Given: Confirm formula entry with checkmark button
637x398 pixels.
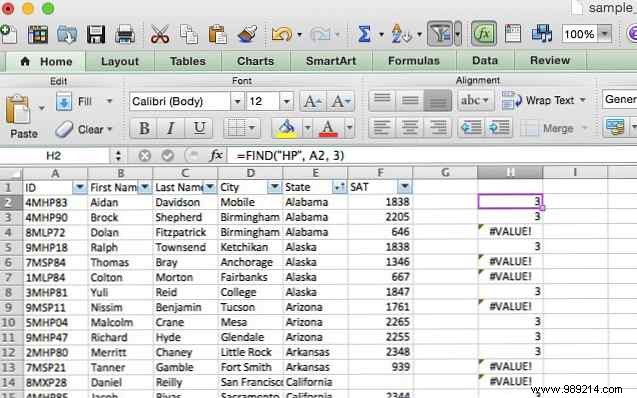Looking at the screenshot, I should point(167,156).
